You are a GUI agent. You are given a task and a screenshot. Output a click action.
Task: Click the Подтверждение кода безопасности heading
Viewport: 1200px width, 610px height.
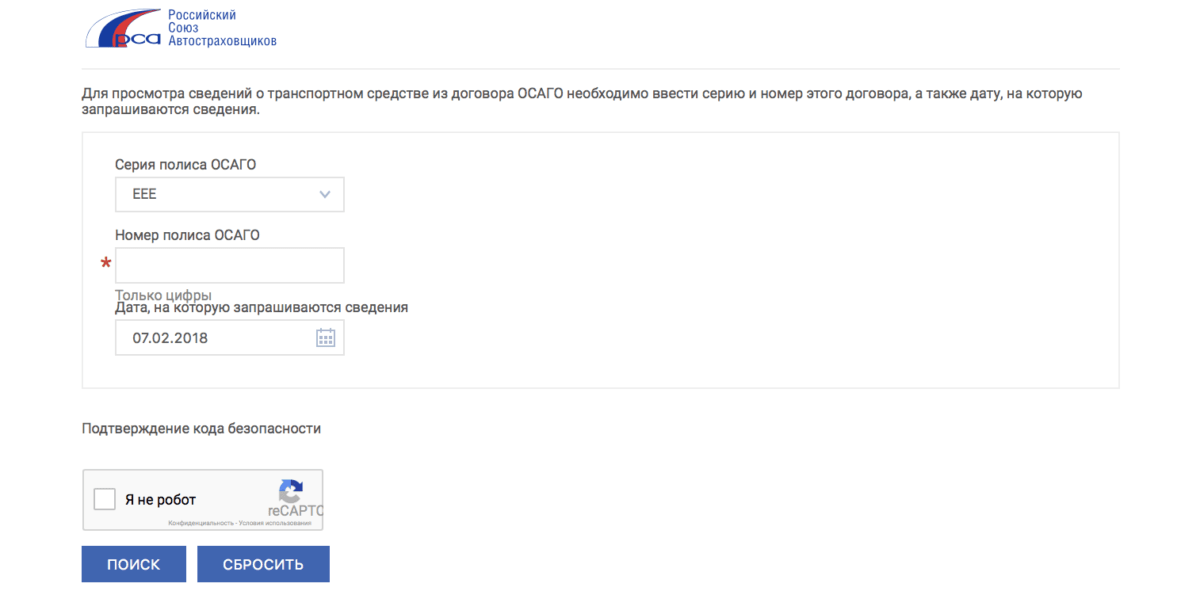click(202, 428)
